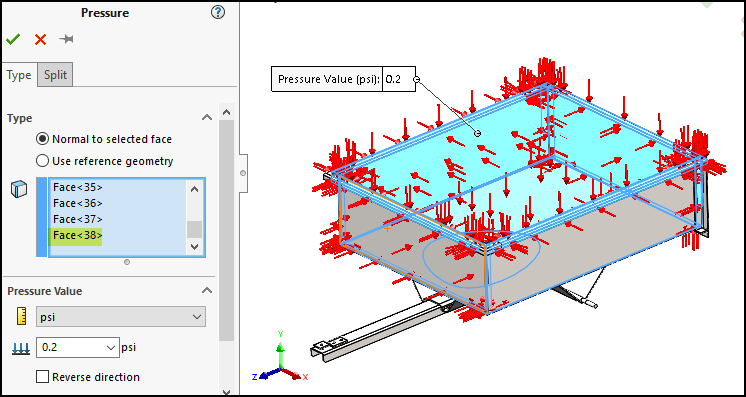This screenshot has height=397, width=746.
Task: Click face list scrollbar up arrow
Action: (x=194, y=189)
